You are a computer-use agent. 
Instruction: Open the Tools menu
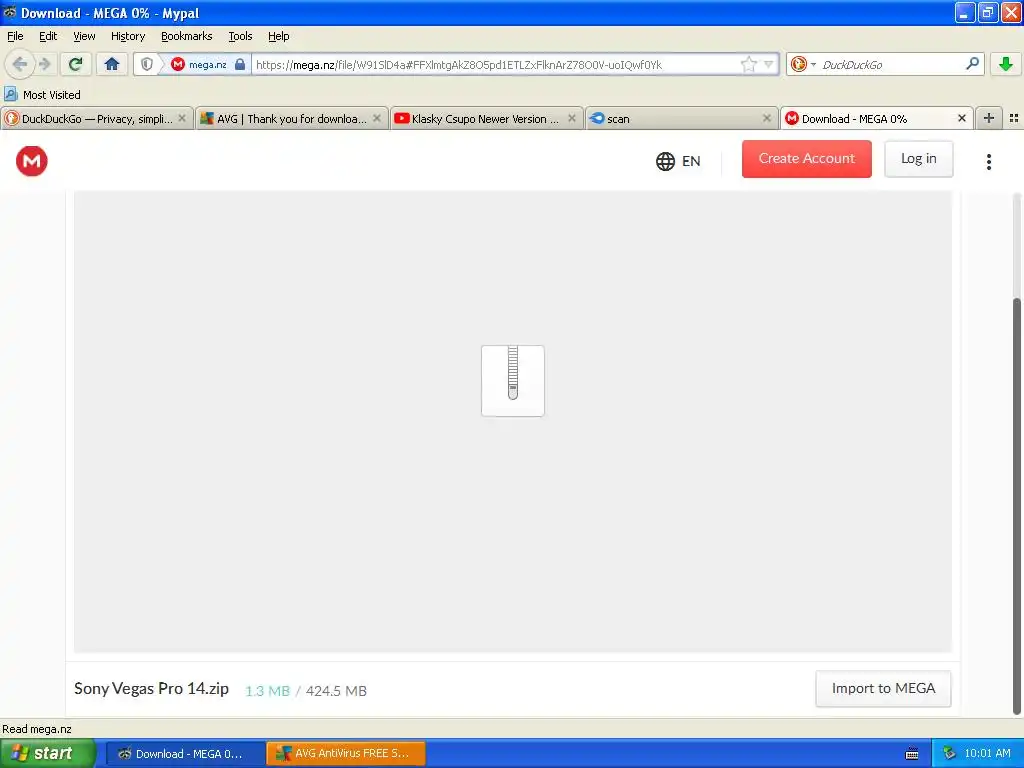click(x=240, y=36)
